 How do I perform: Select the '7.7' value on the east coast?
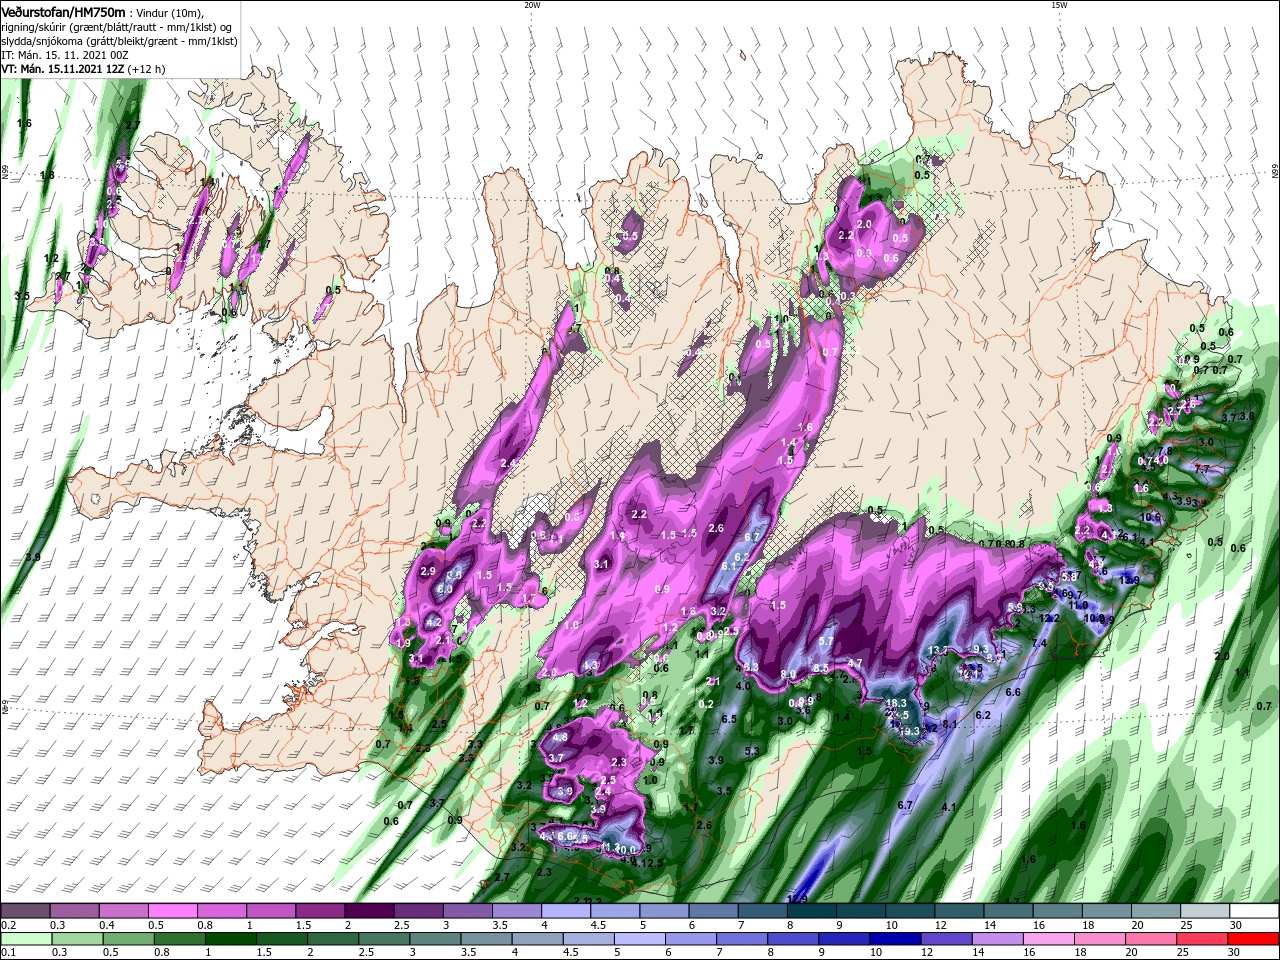click(1202, 468)
